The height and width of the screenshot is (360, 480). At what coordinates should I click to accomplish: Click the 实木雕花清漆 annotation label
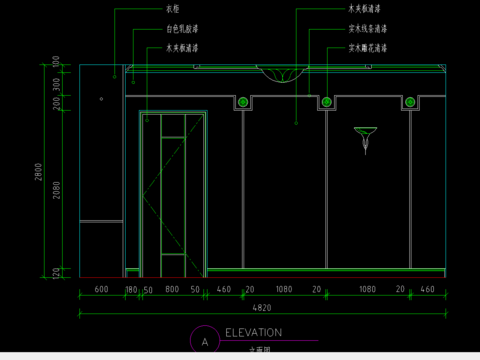pyautogui.click(x=368, y=48)
